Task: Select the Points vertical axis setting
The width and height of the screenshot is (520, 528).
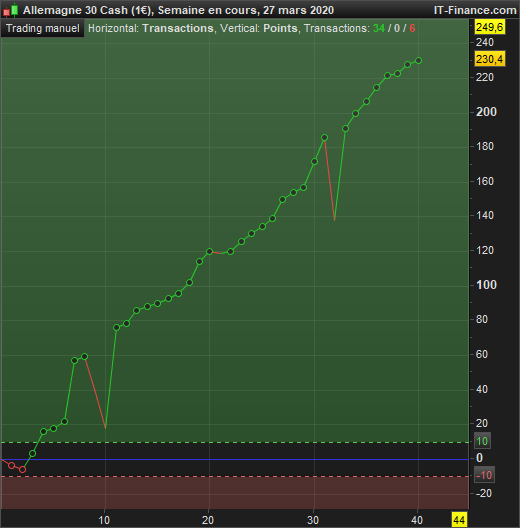Action: tap(280, 28)
